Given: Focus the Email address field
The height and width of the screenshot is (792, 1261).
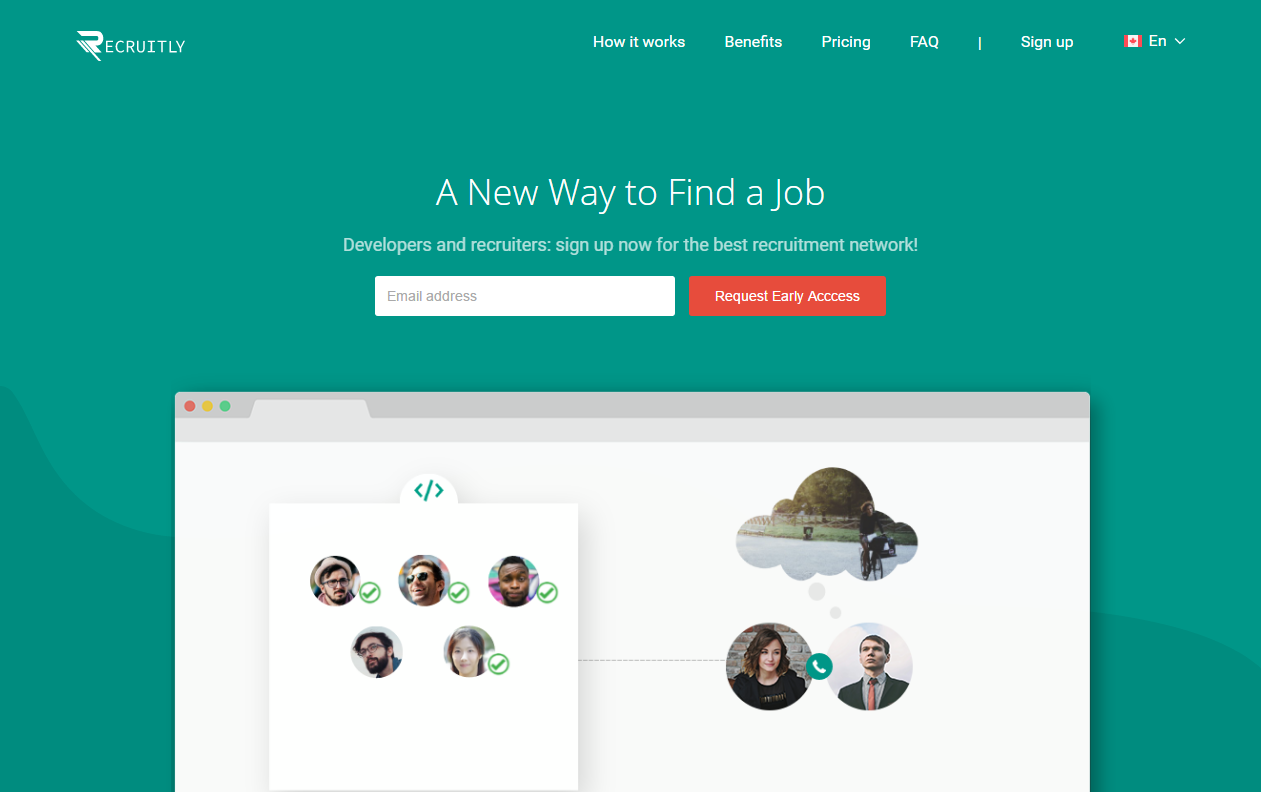Looking at the screenshot, I should (525, 296).
